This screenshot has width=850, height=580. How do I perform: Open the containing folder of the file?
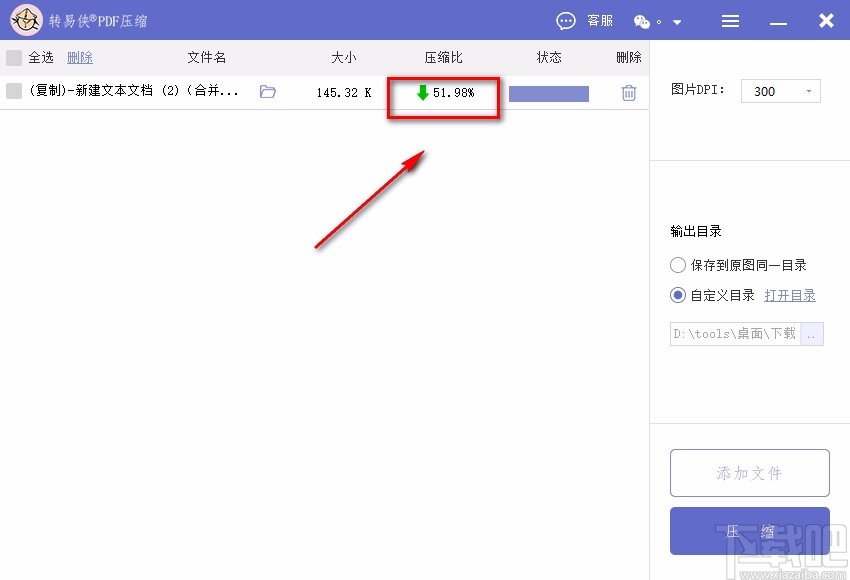(x=266, y=93)
